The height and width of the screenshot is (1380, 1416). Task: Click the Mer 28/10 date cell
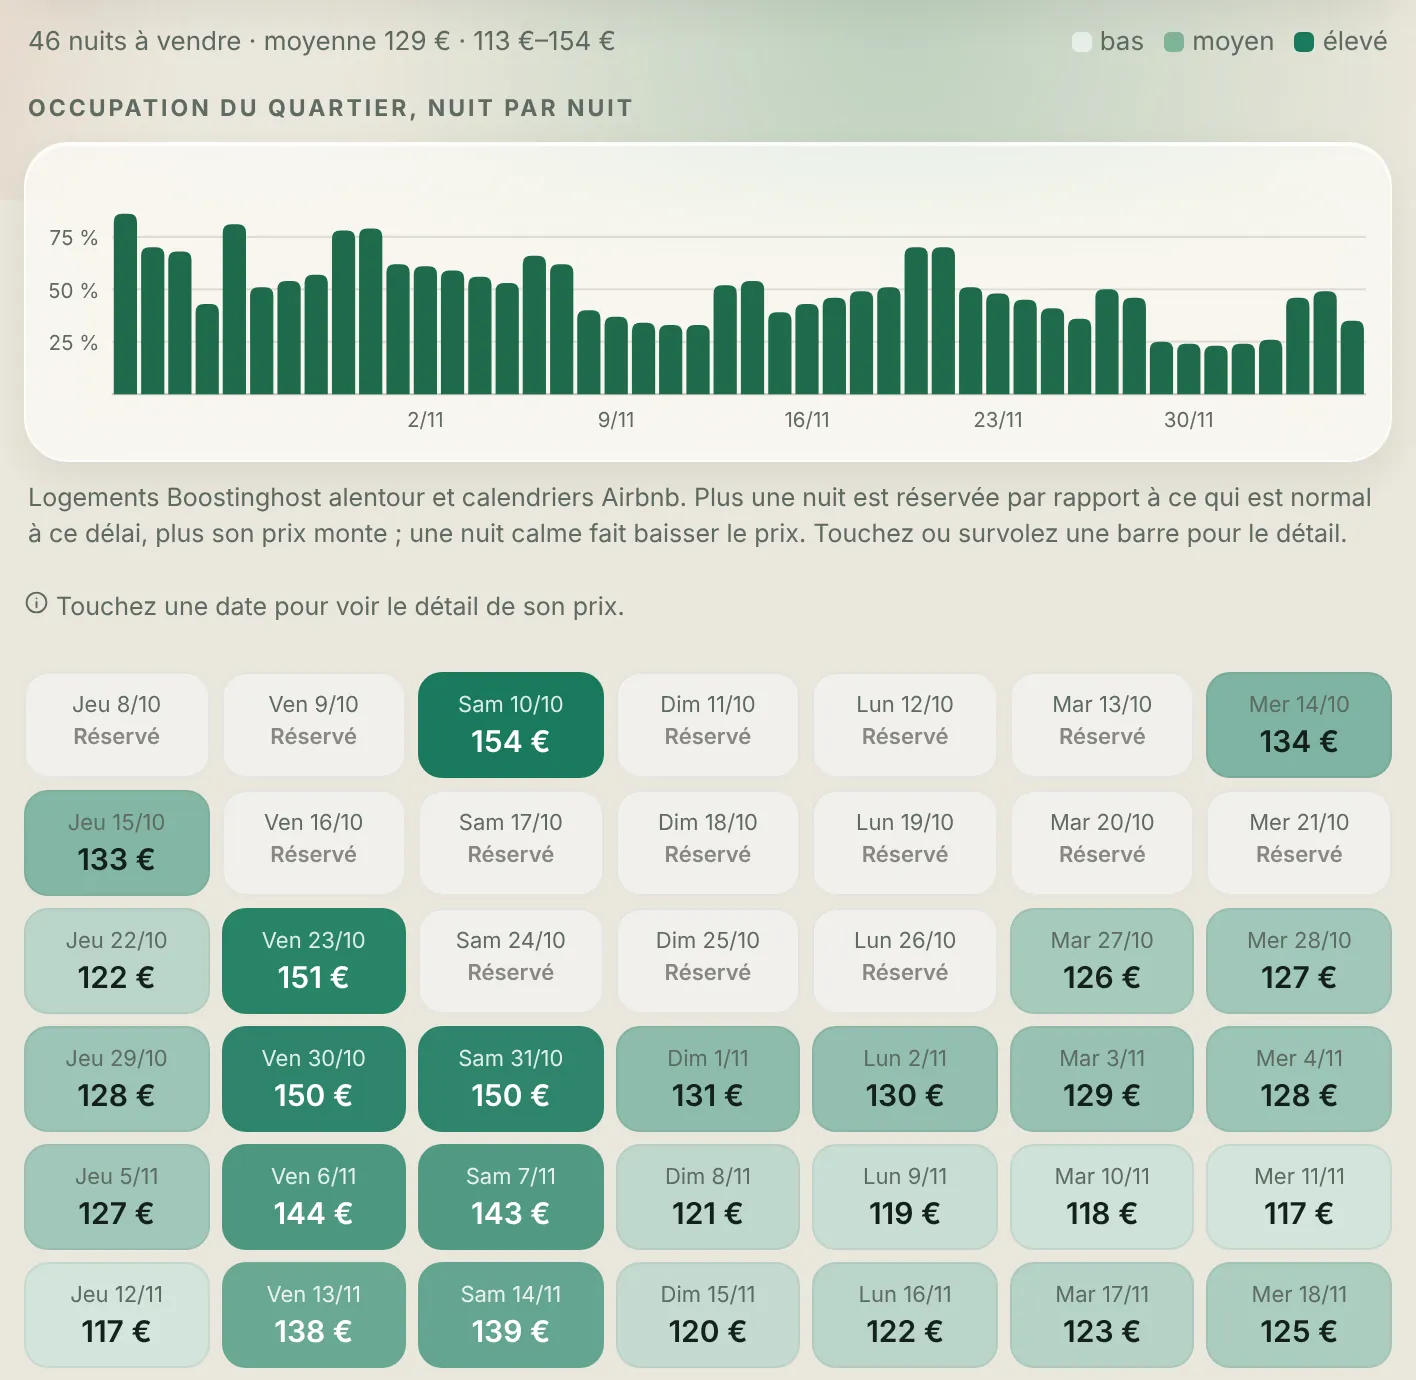1299,961
